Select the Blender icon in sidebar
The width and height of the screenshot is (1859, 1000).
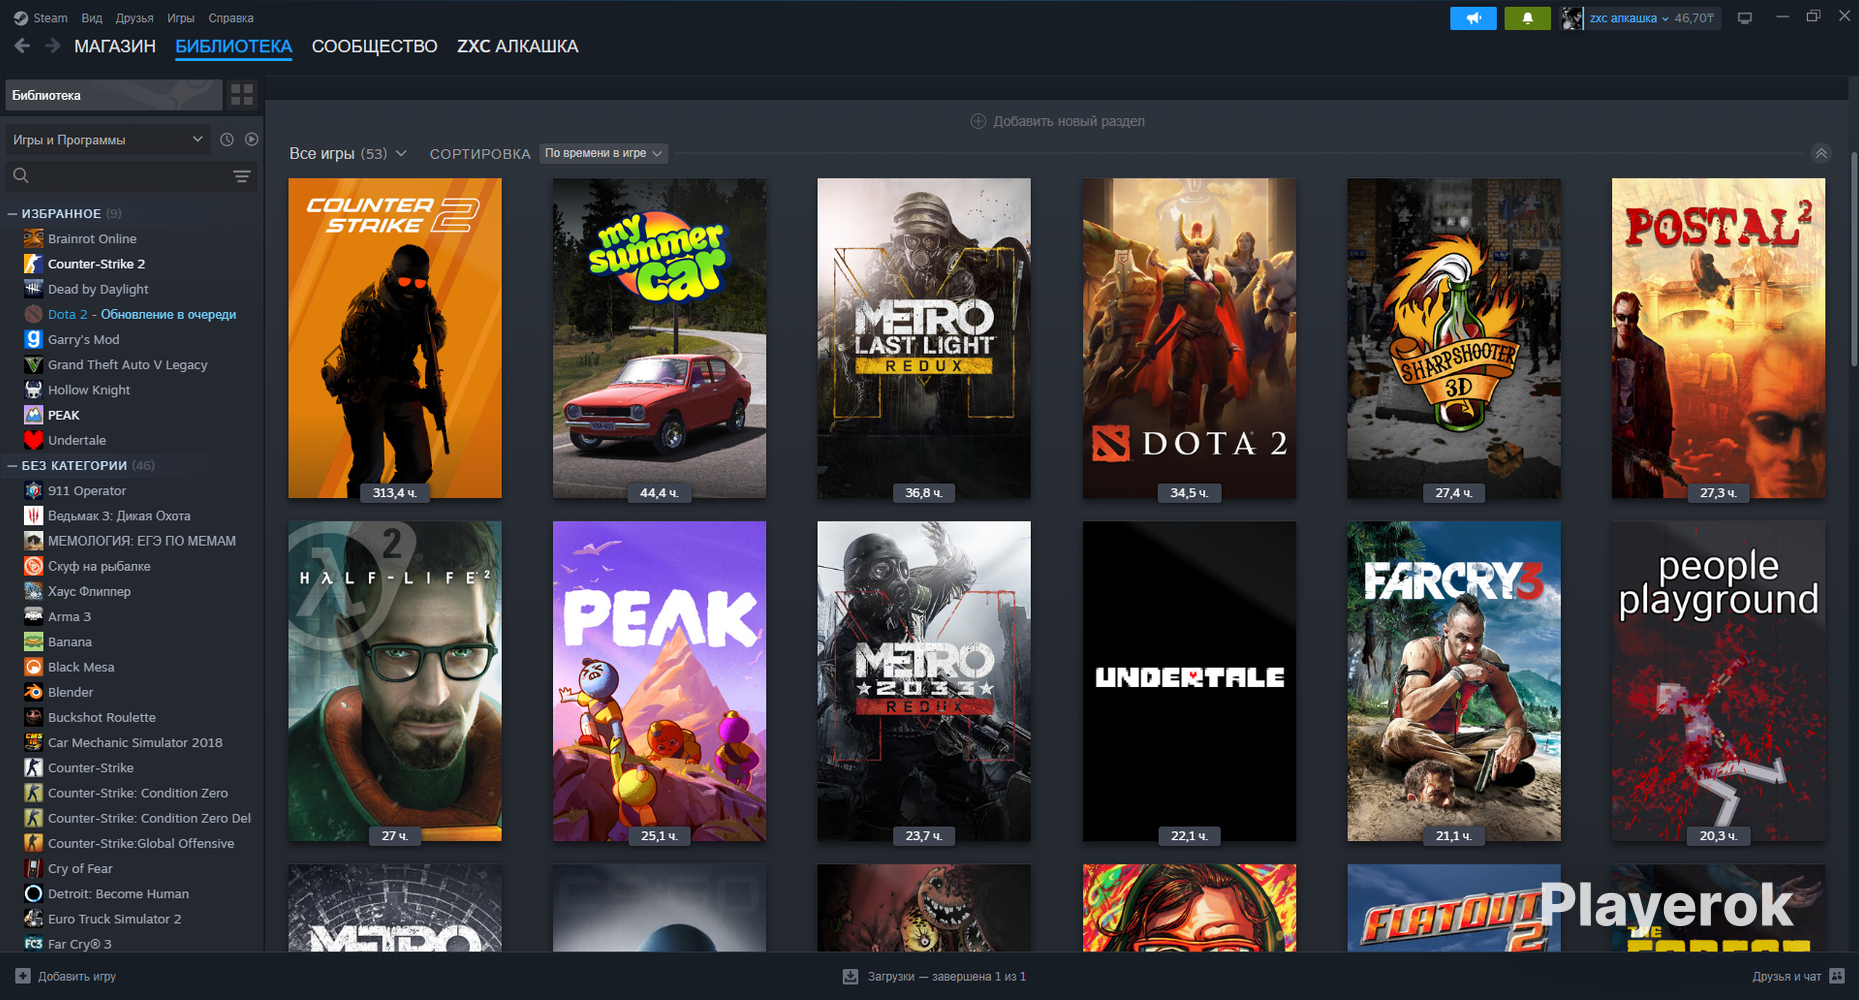coord(33,692)
